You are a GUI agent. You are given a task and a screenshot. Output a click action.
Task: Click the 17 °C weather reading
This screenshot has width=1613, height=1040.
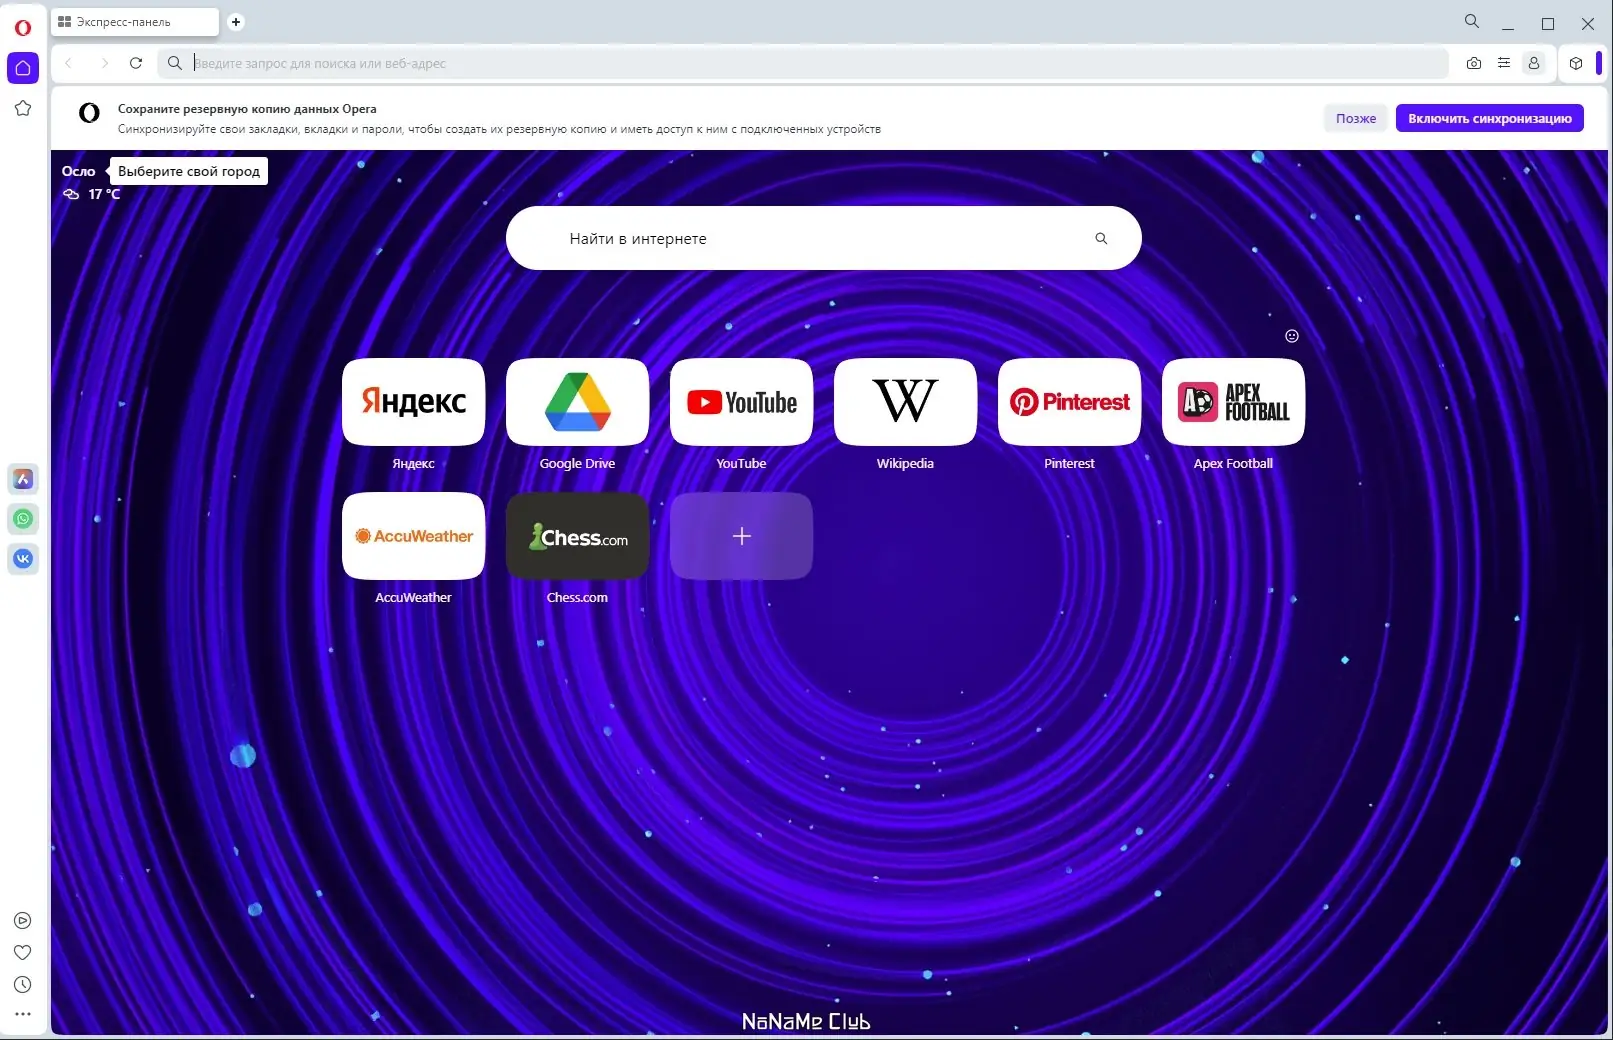(104, 194)
